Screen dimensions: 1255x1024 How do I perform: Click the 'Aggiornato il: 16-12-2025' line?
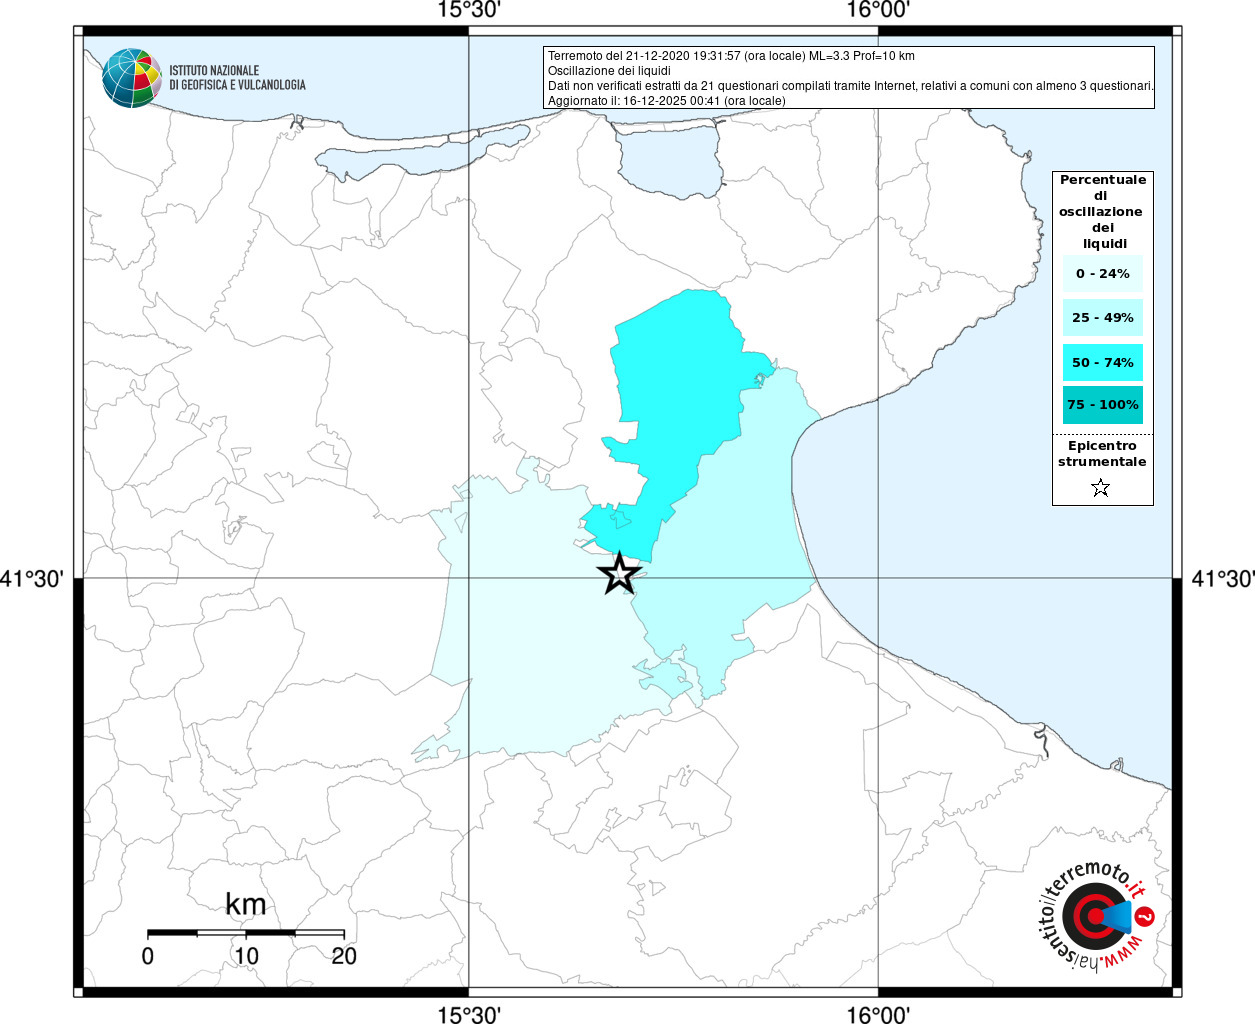(667, 101)
